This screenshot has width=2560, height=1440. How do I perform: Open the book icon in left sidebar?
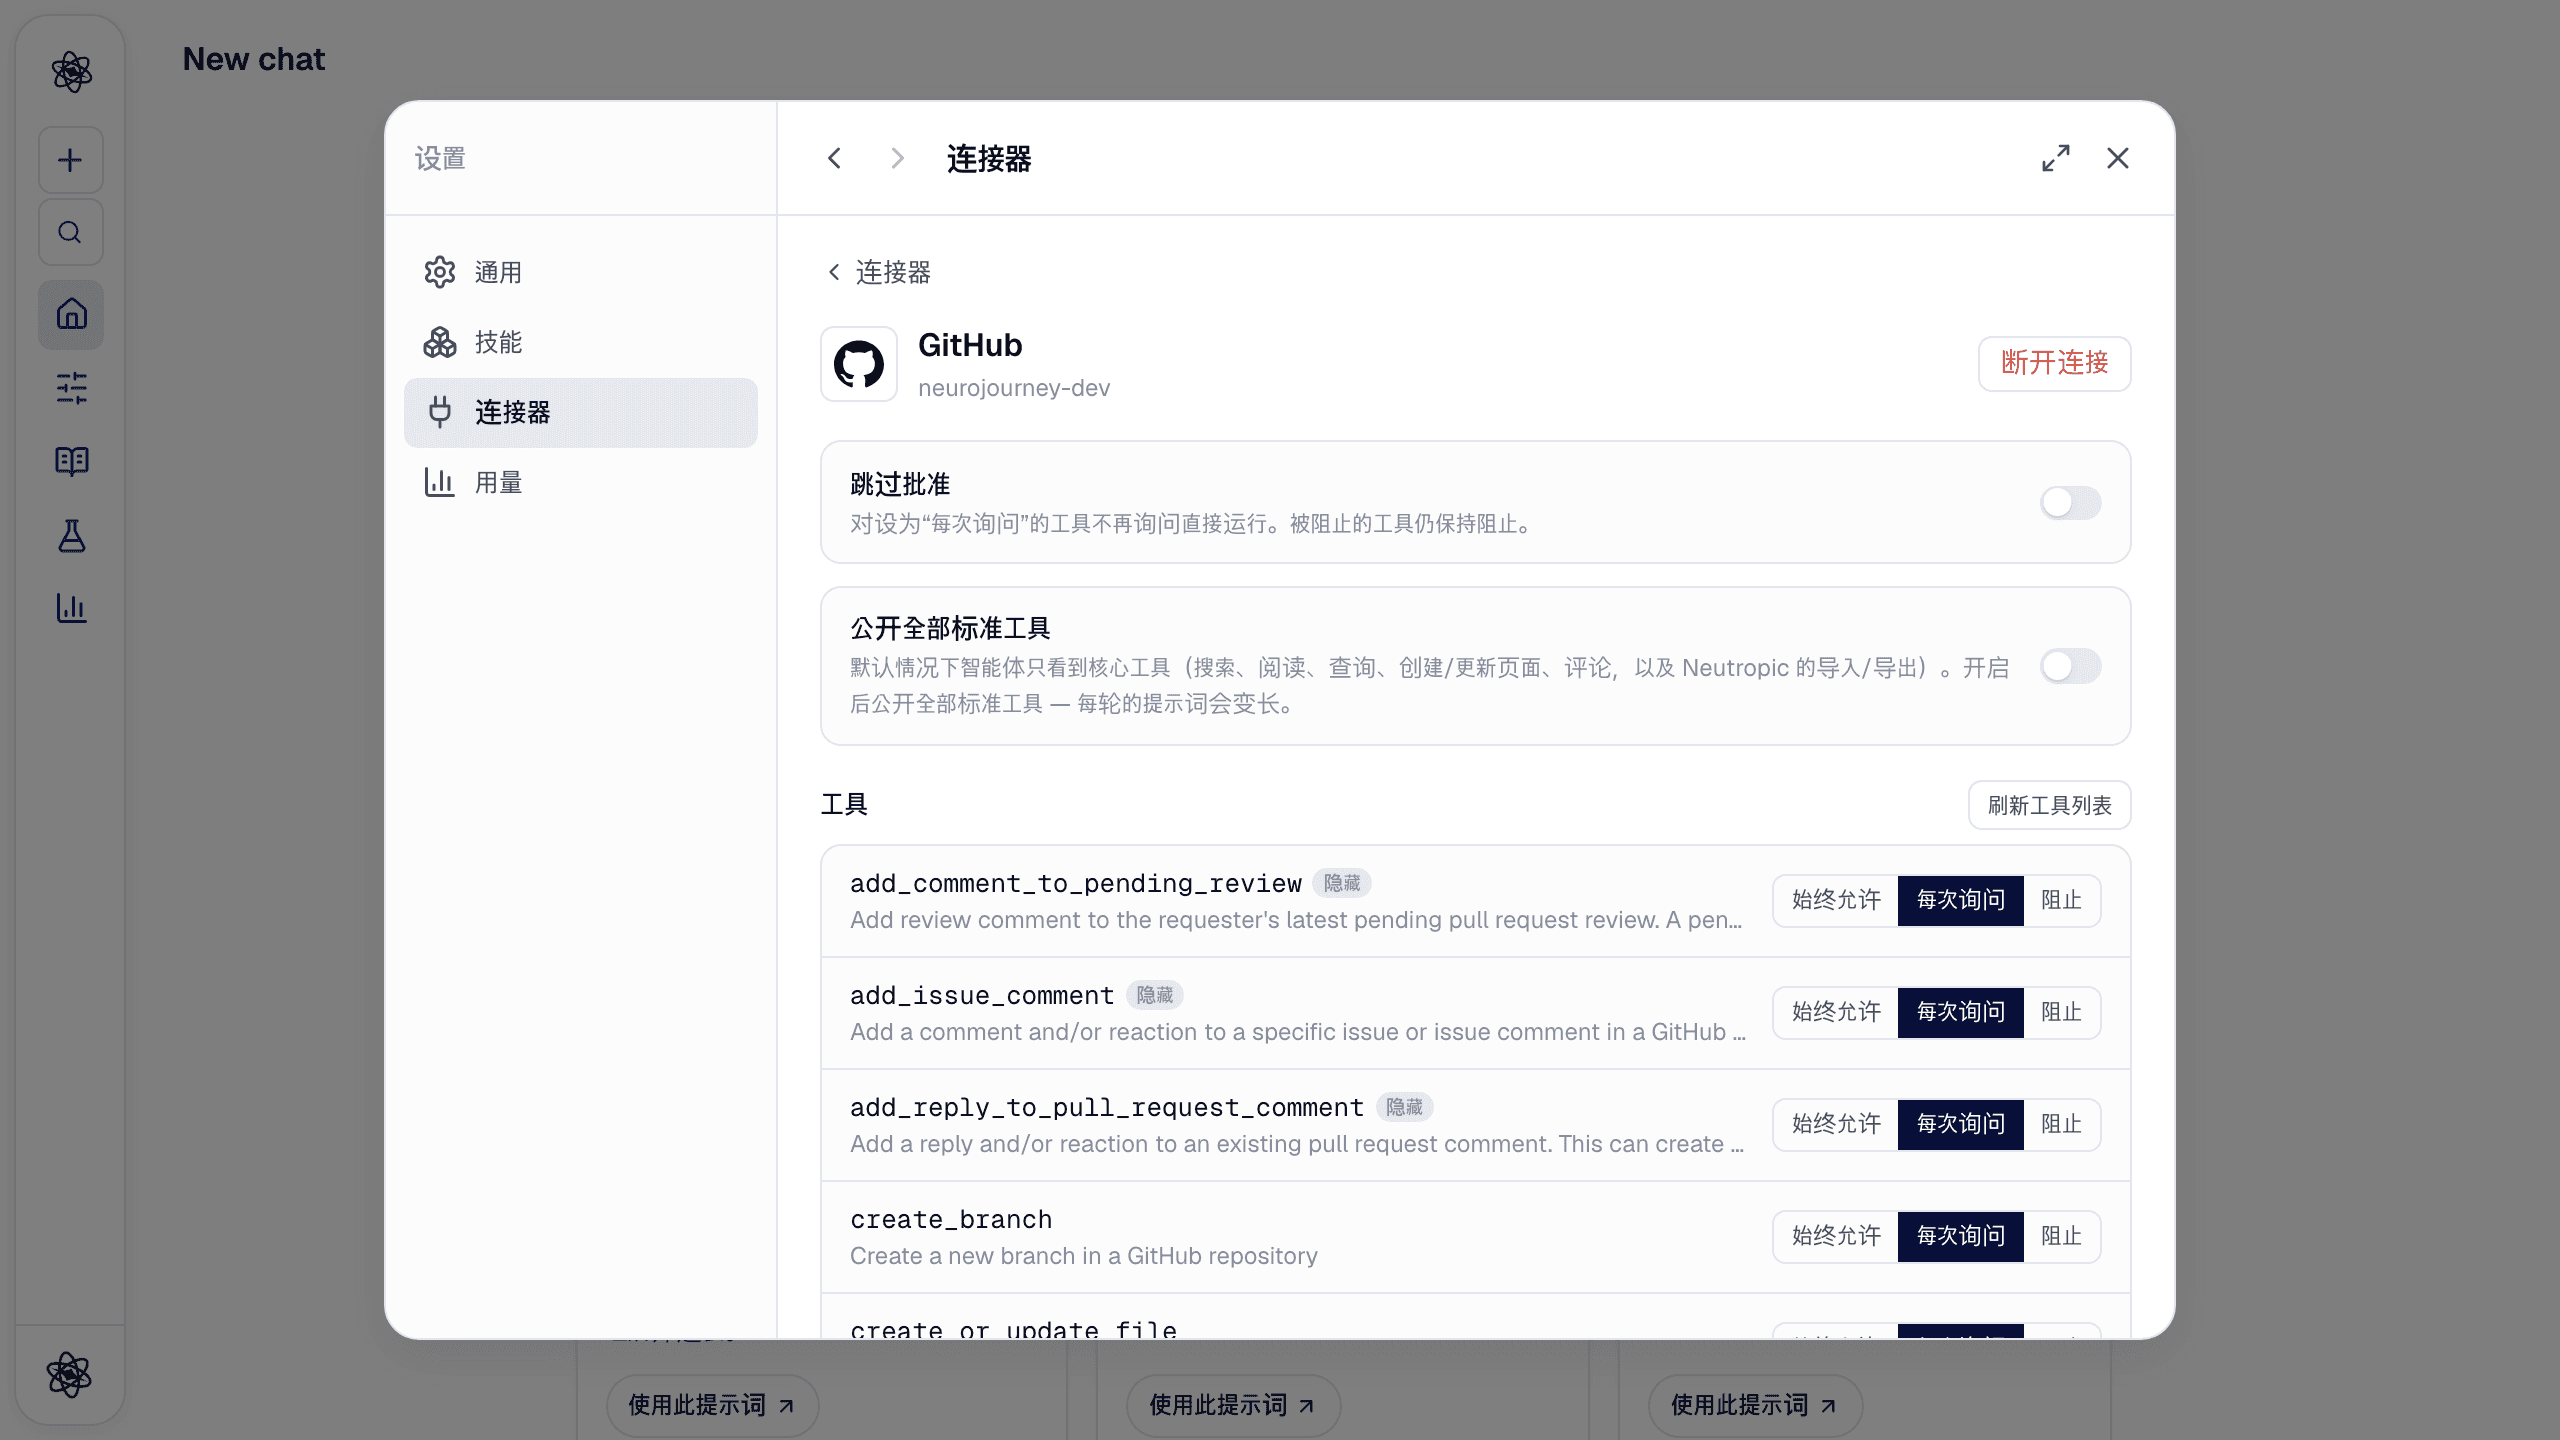[71, 461]
